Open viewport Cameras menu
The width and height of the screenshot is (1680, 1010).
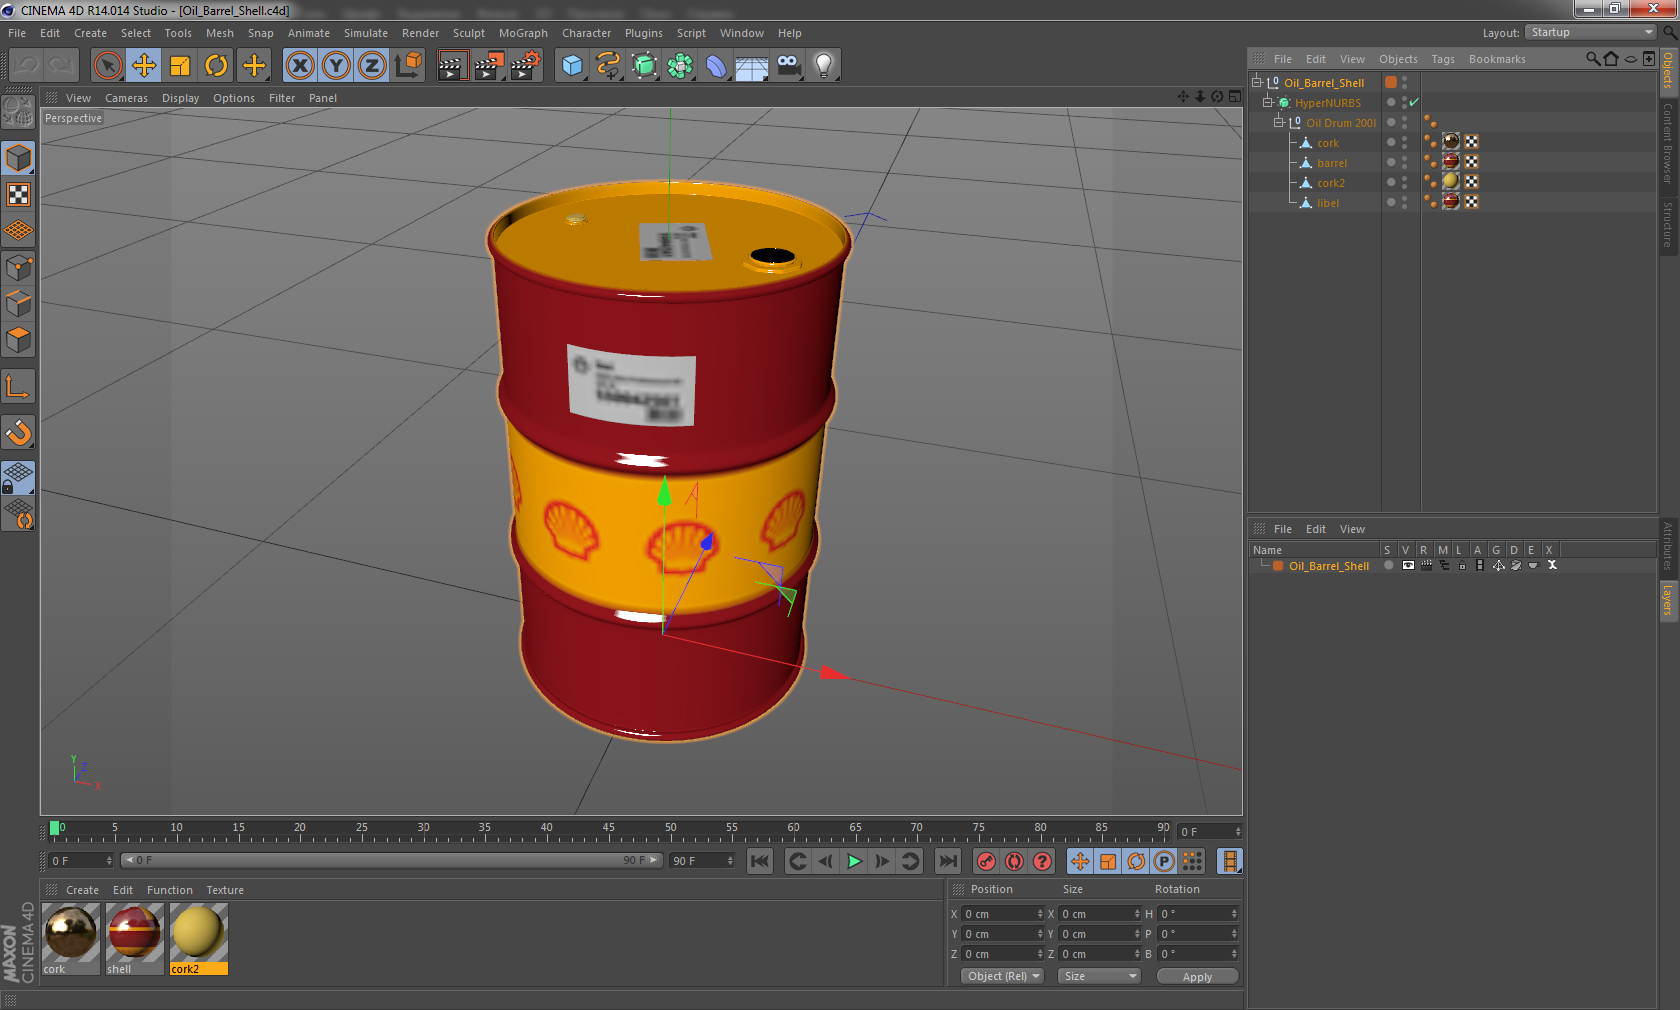(126, 98)
